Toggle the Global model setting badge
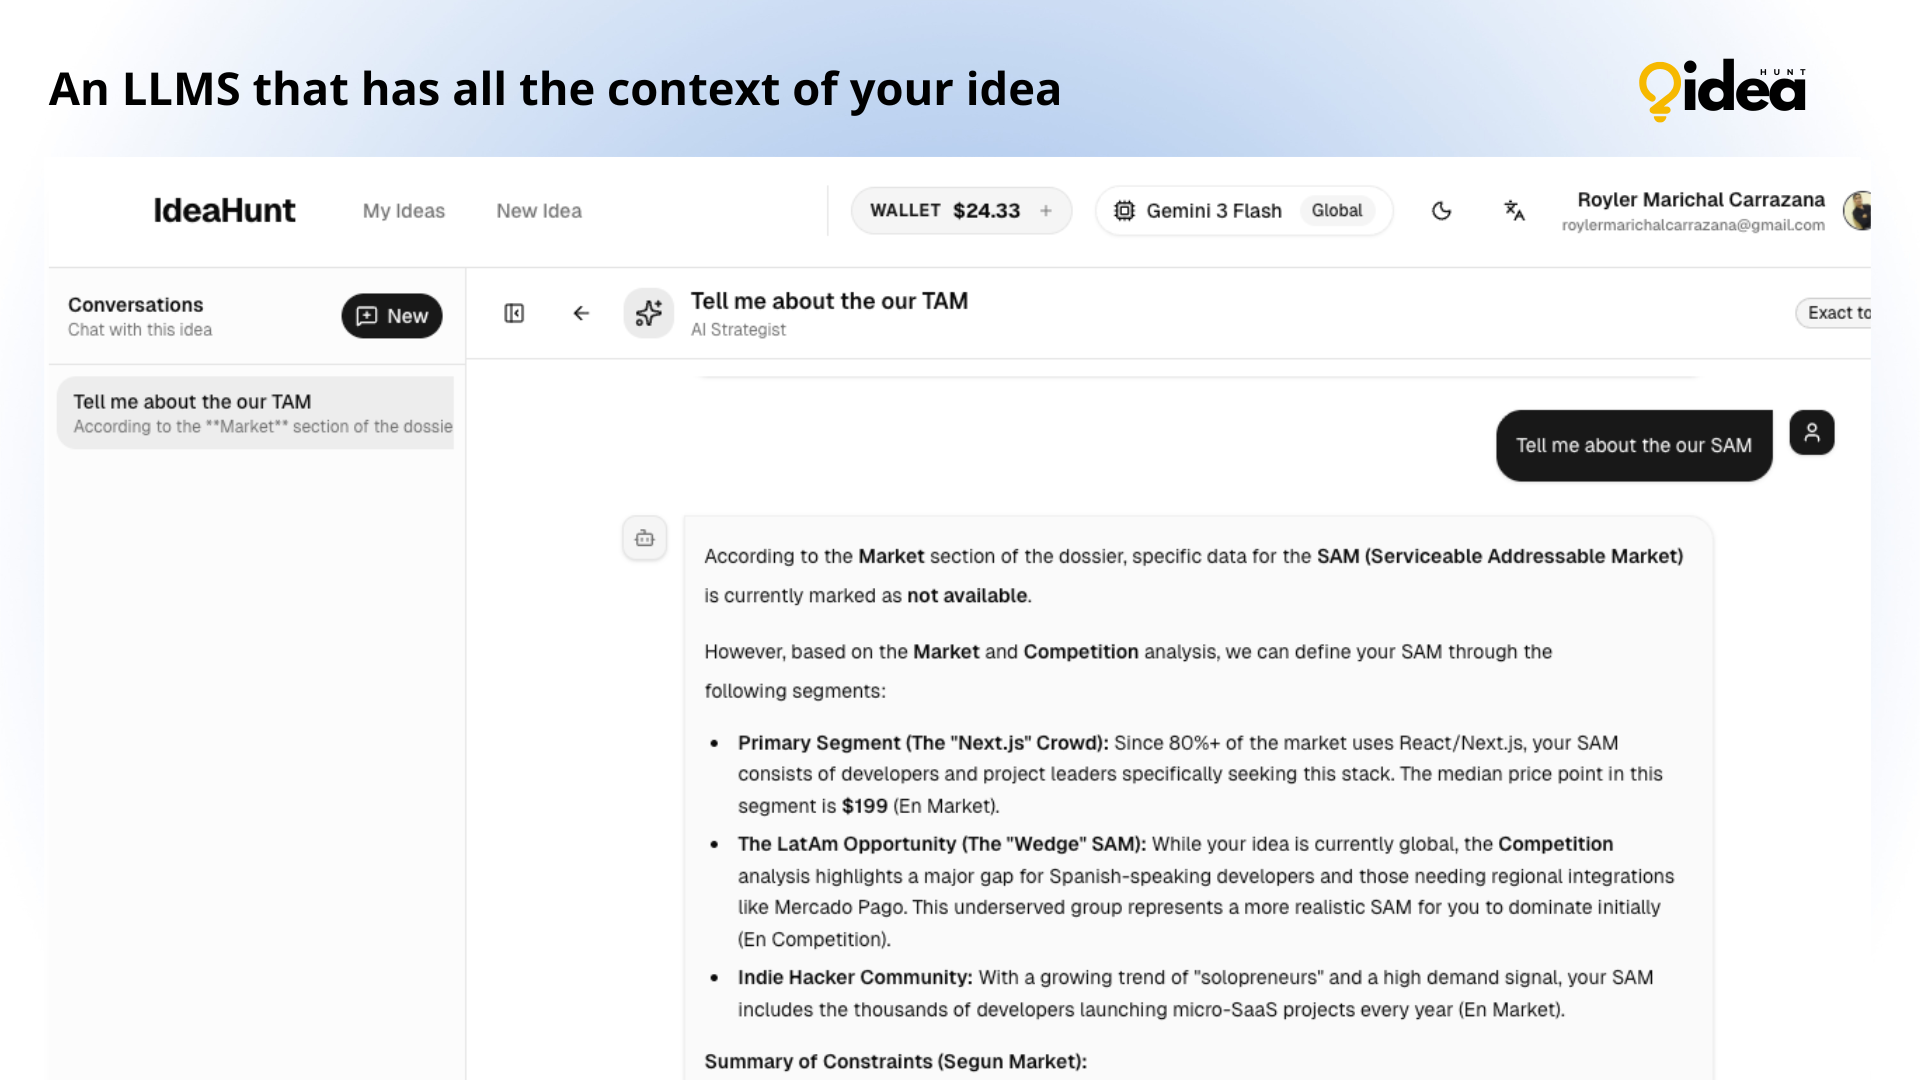The height and width of the screenshot is (1080, 1920). point(1337,211)
